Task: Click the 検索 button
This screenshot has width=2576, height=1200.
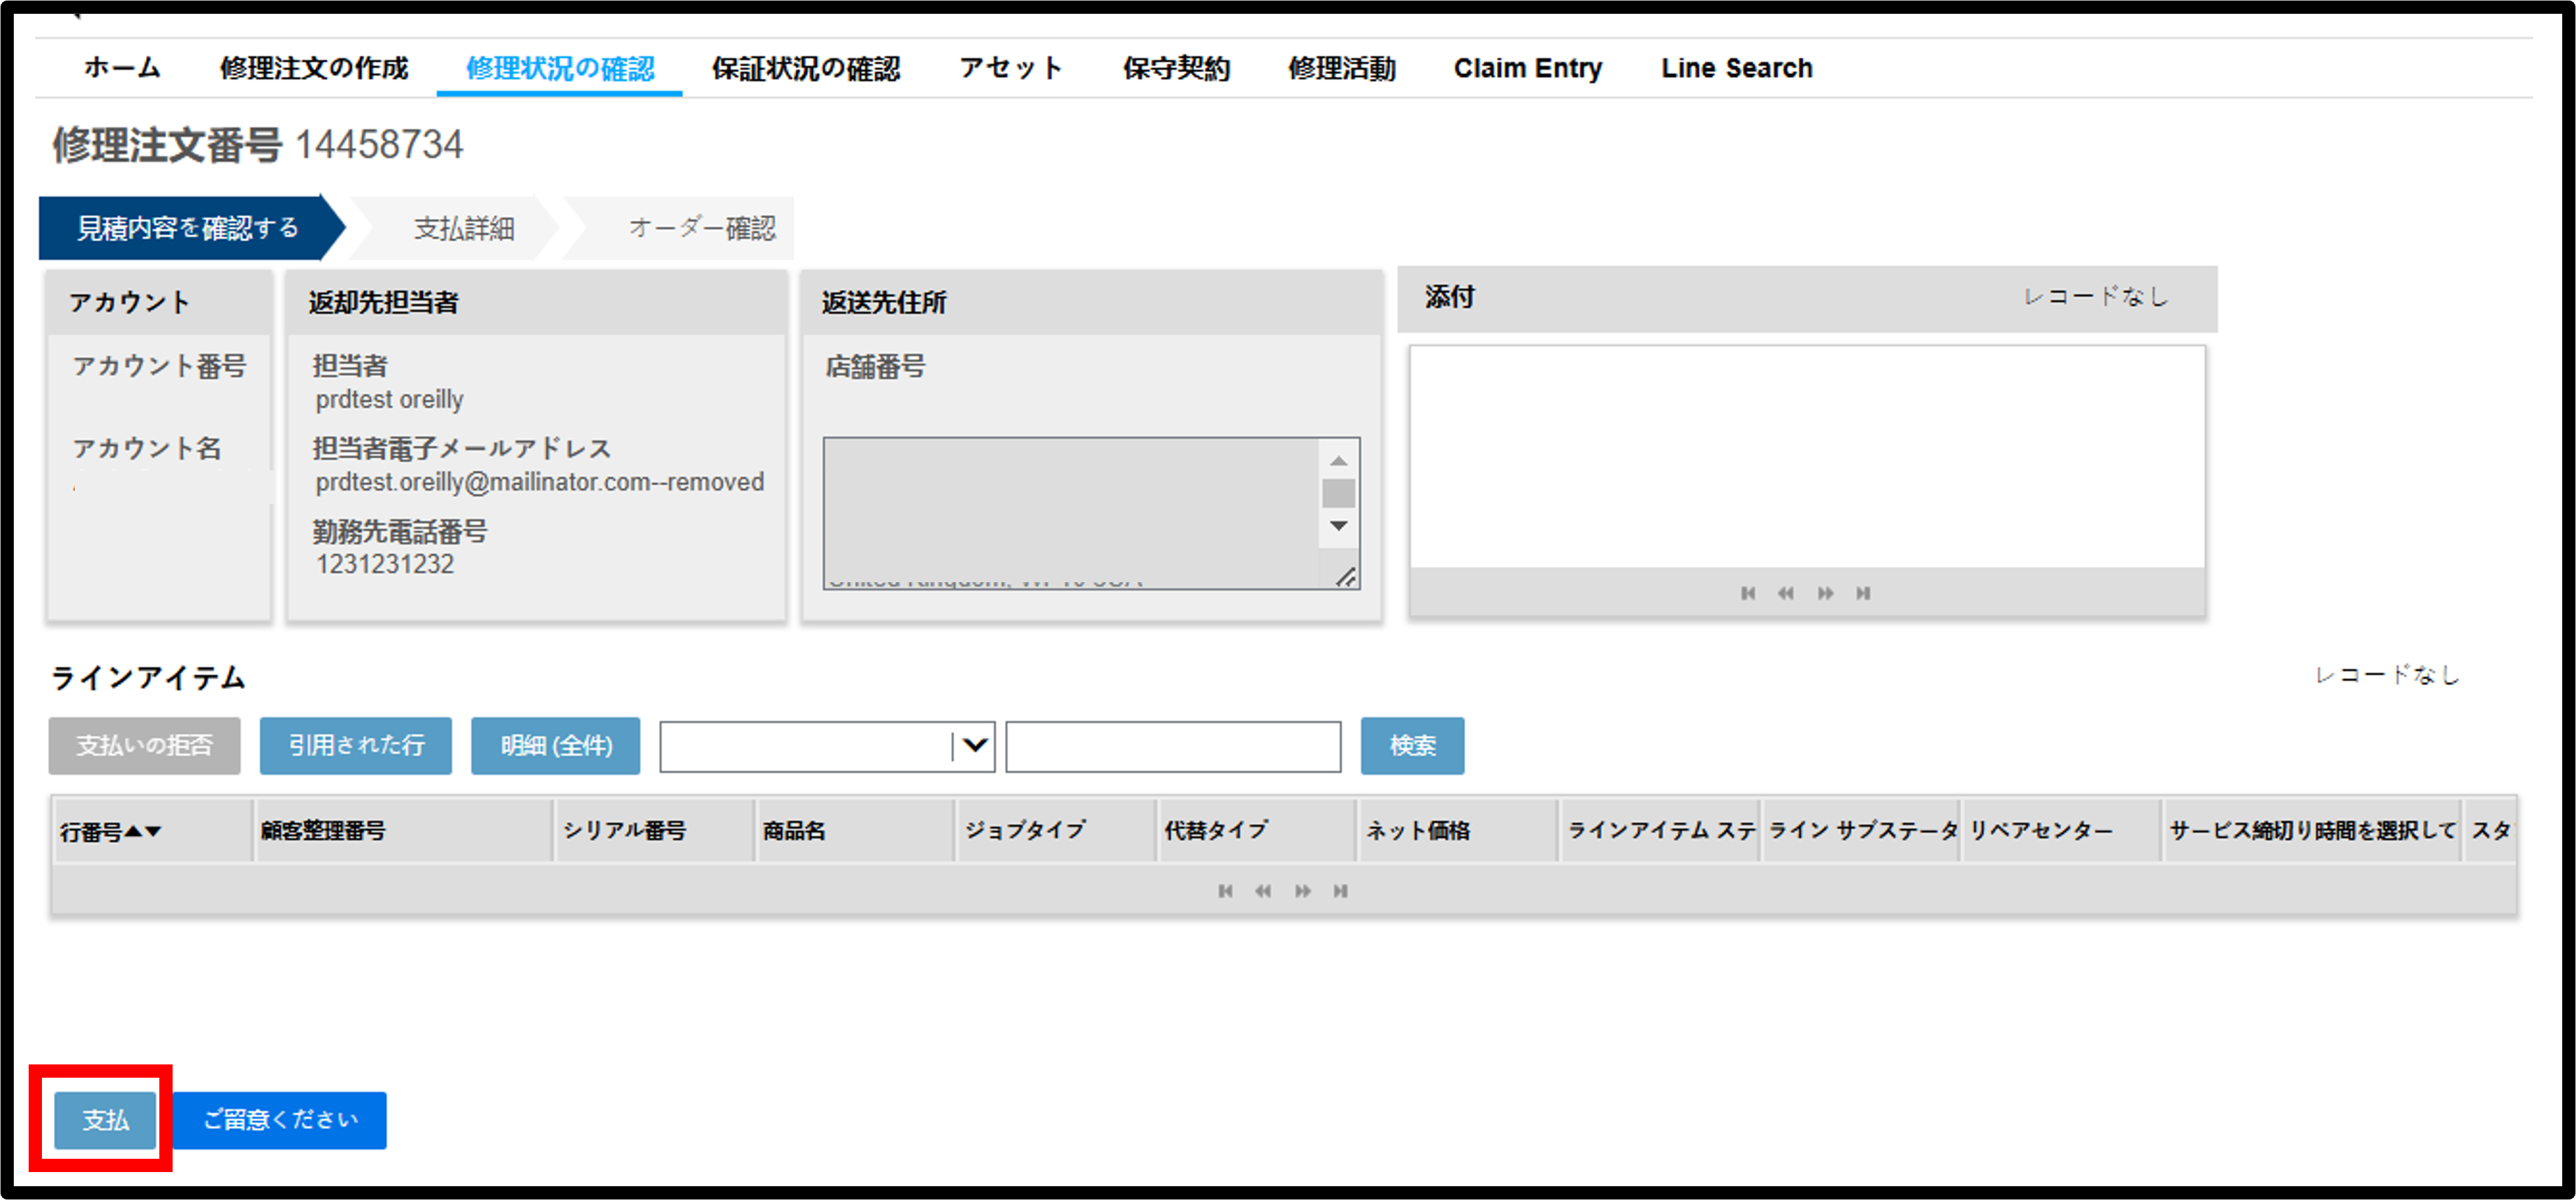Action: [x=1412, y=745]
